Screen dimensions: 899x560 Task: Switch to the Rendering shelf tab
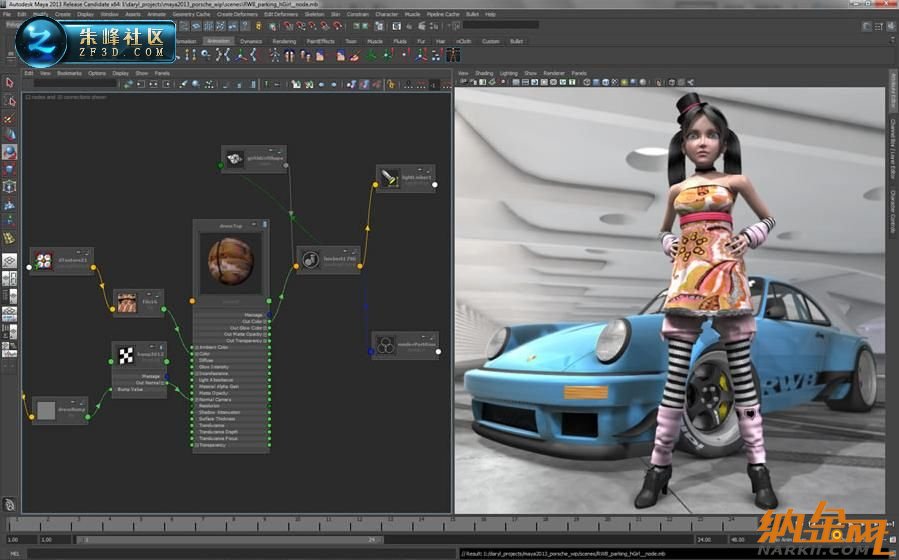[284, 41]
